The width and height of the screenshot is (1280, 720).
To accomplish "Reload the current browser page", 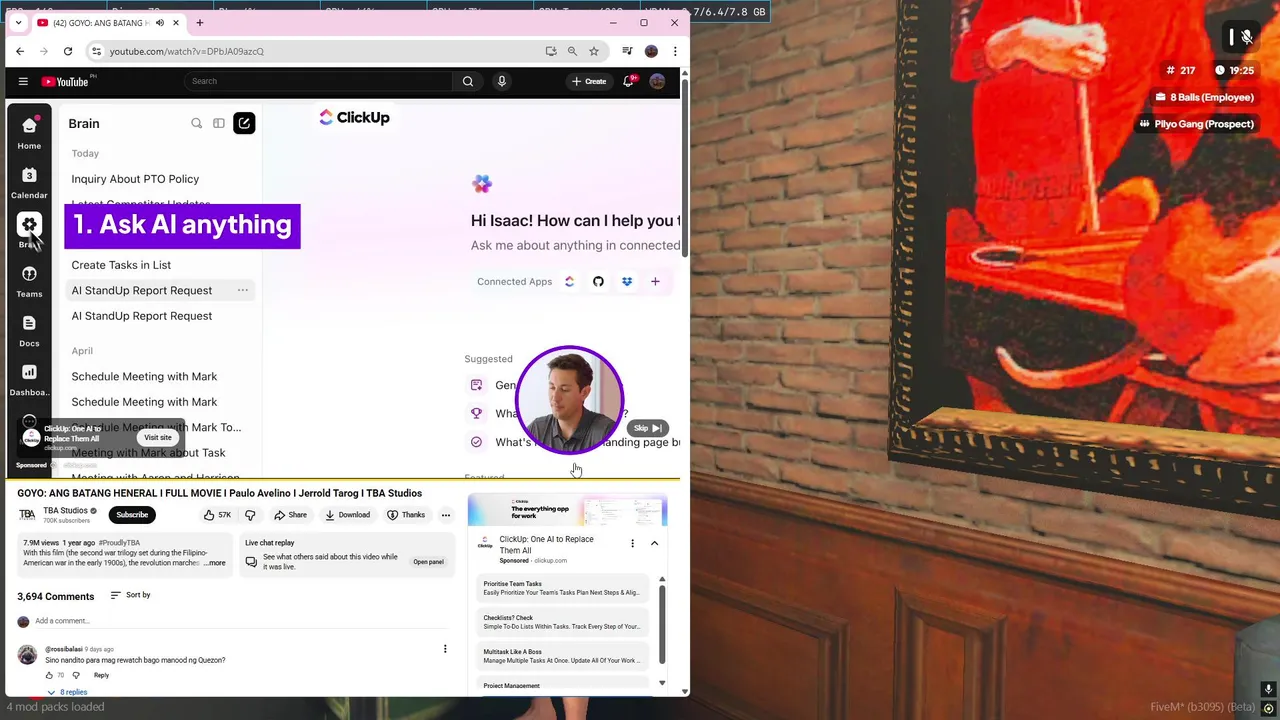I will pos(68,51).
